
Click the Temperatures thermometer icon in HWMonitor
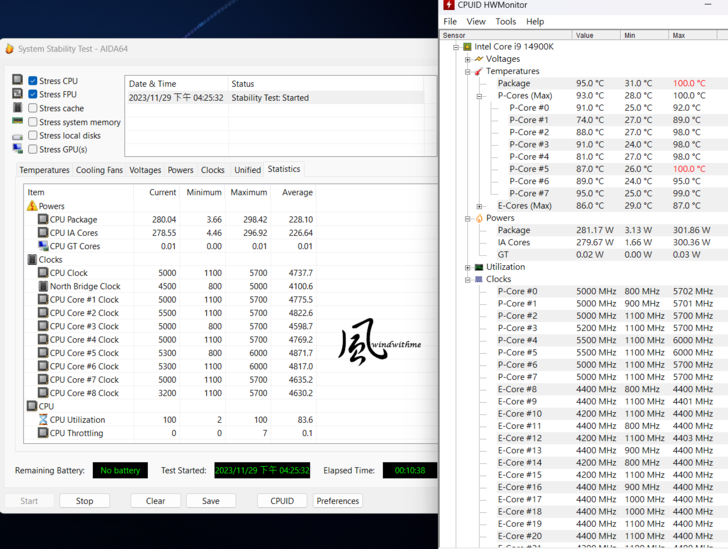(x=478, y=72)
